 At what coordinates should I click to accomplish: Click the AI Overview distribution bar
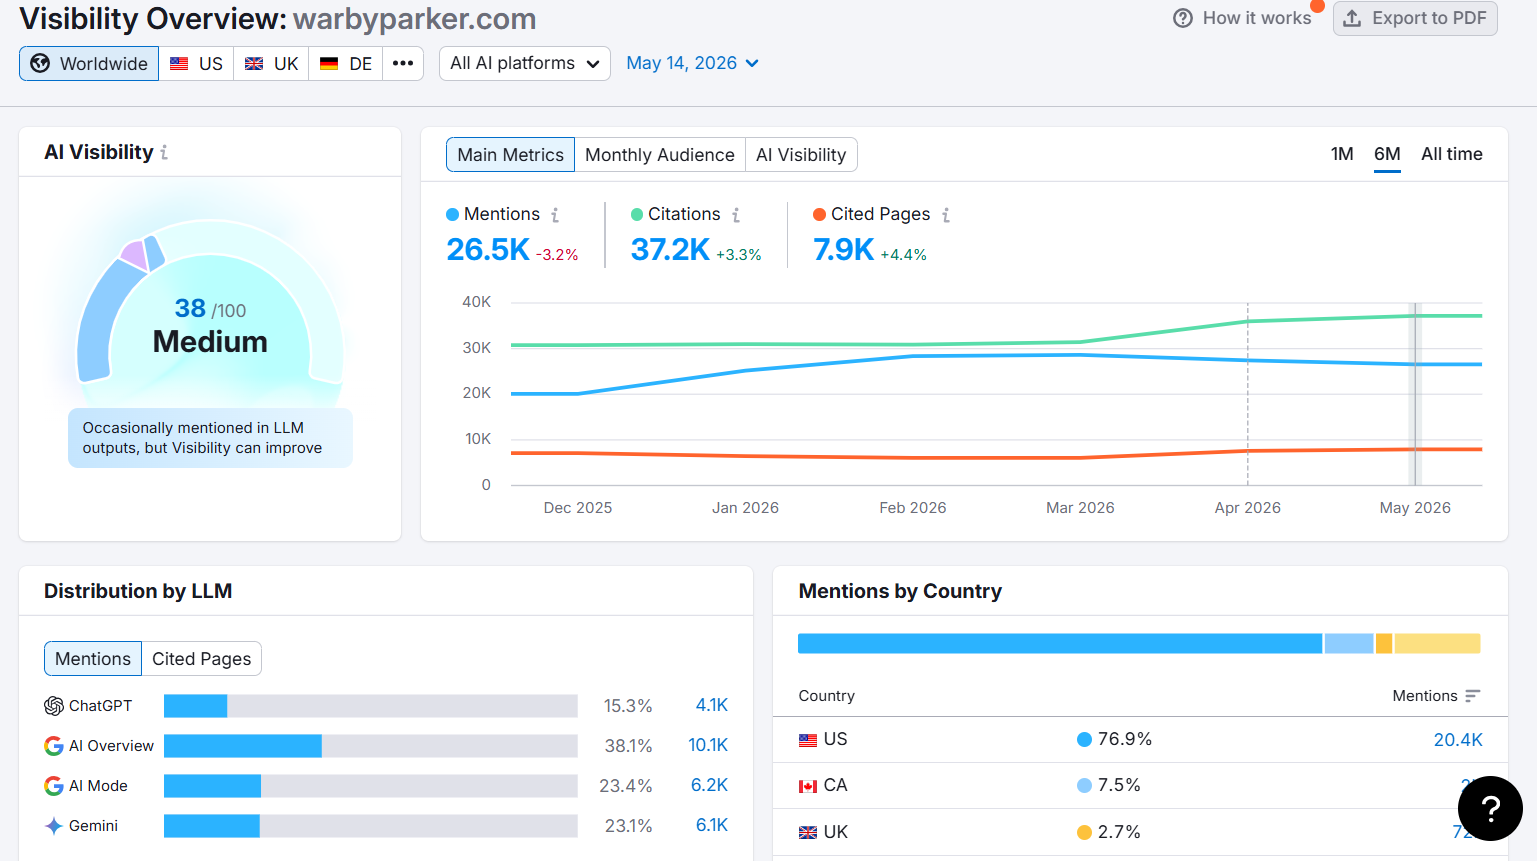tap(371, 746)
